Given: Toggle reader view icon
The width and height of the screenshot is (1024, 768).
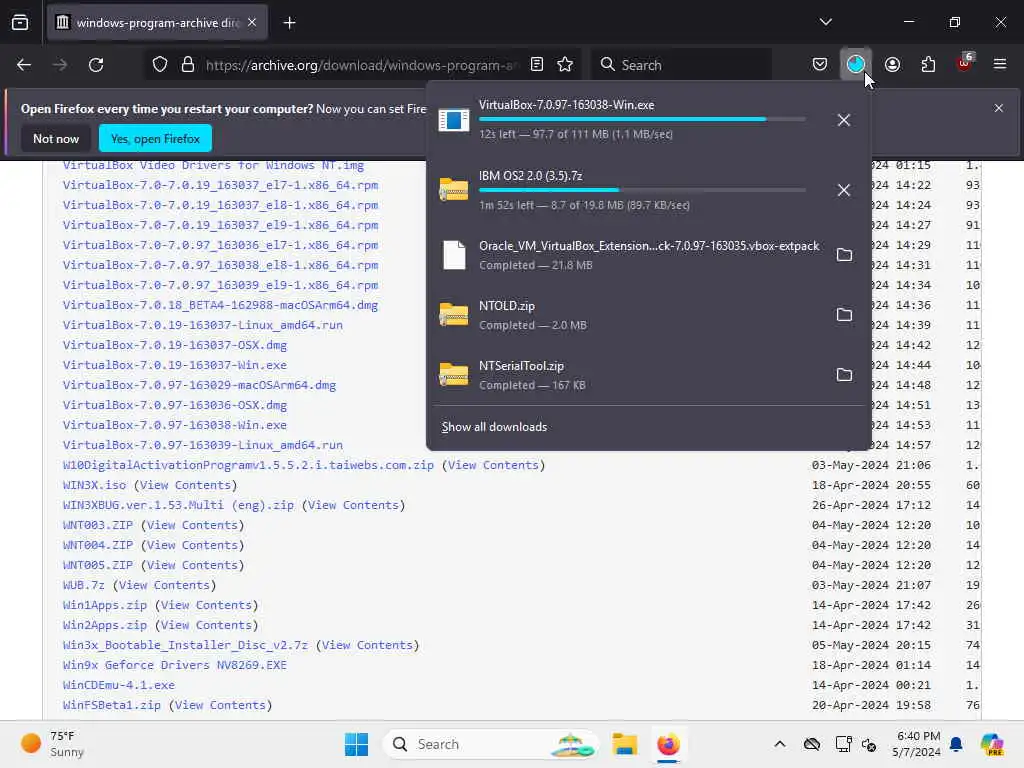Looking at the screenshot, I should (537, 65).
